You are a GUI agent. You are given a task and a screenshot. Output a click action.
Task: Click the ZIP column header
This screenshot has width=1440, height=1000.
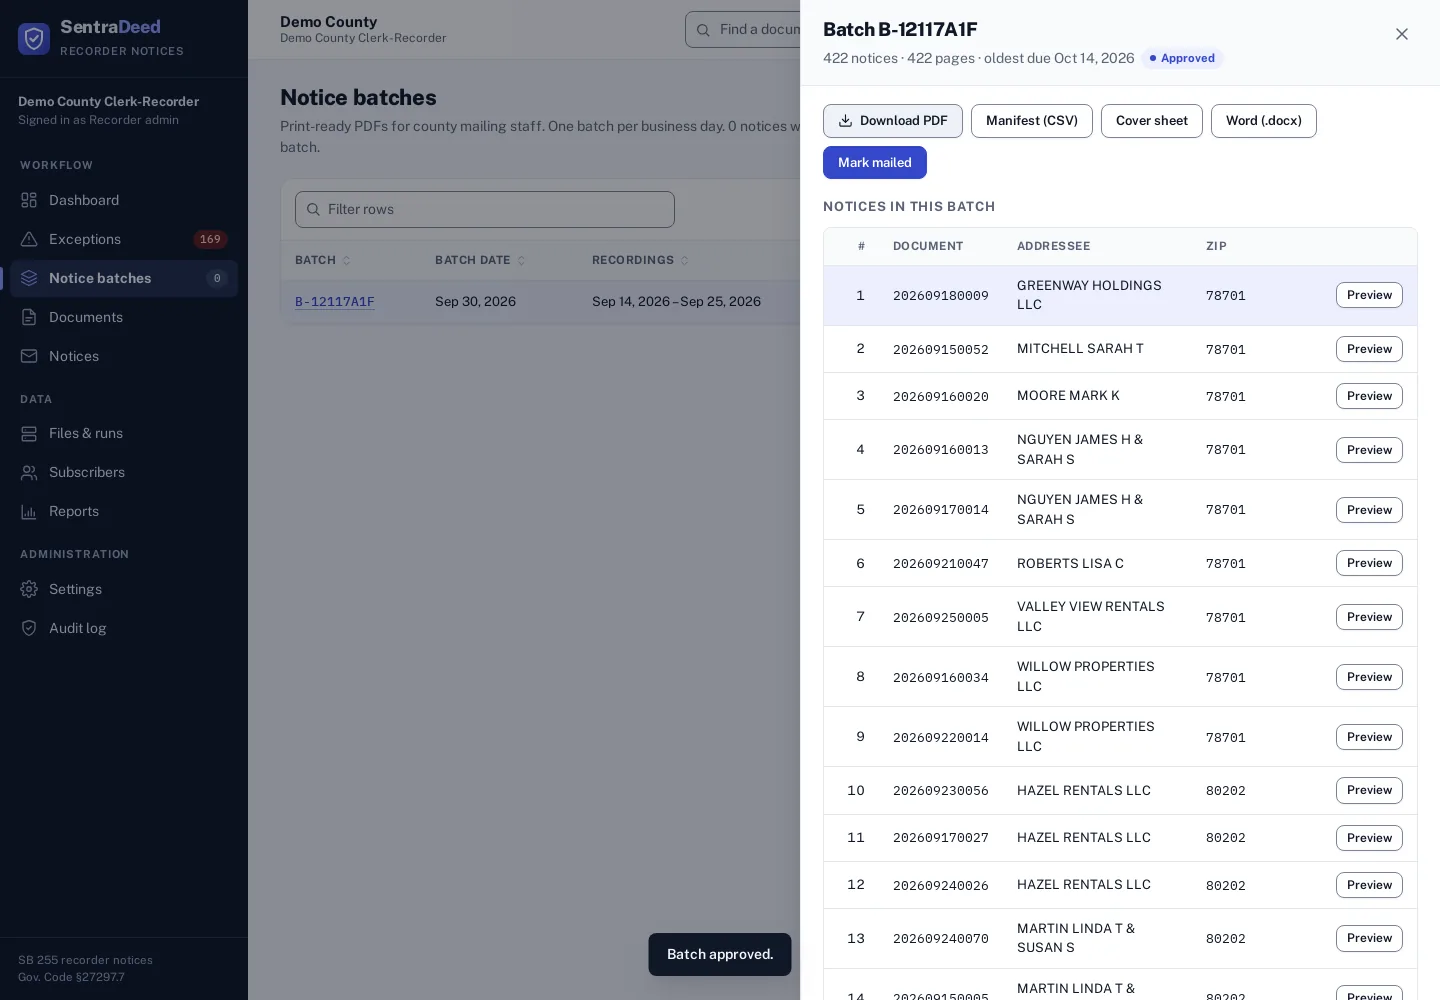click(x=1216, y=246)
